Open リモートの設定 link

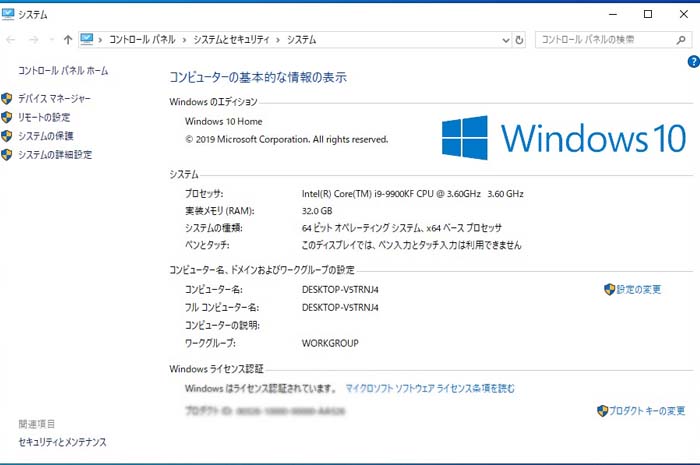coord(44,117)
